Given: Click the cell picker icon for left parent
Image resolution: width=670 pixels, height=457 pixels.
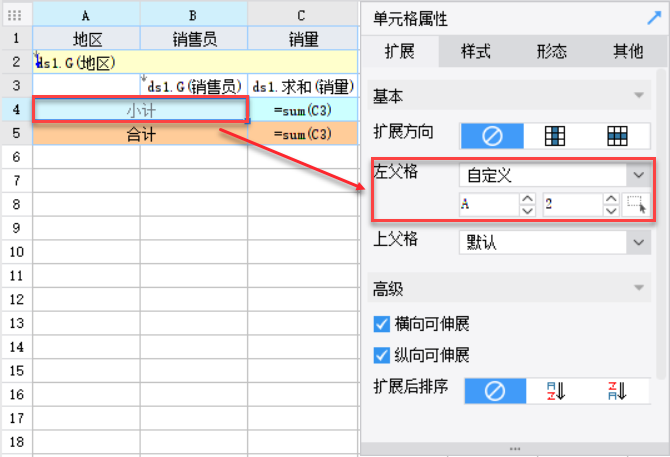Looking at the screenshot, I should (636, 204).
